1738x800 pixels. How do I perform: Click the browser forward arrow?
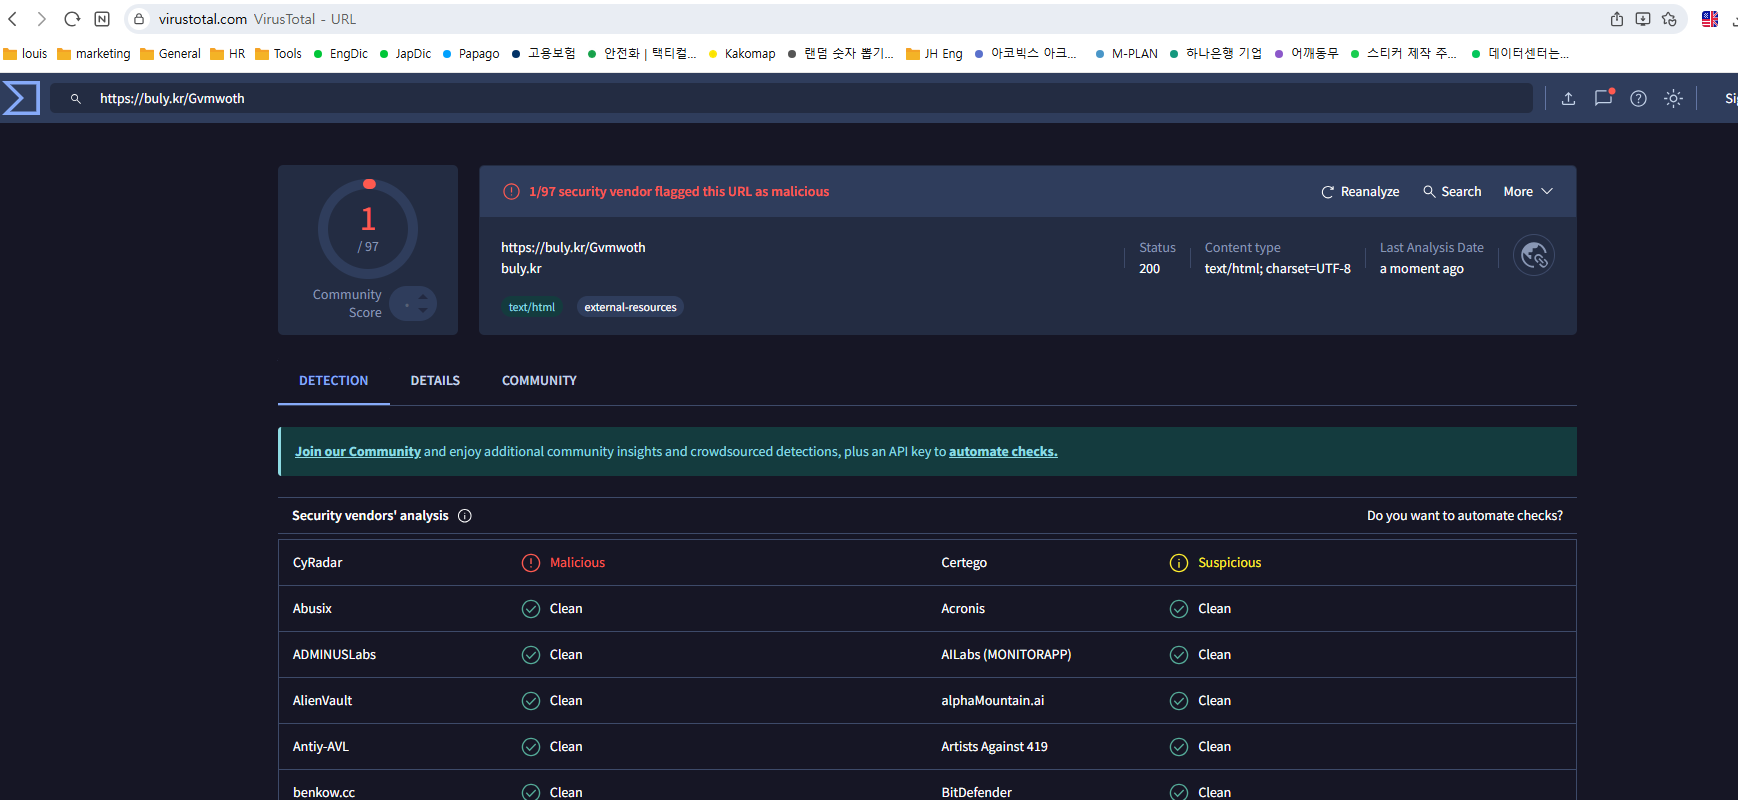coord(41,19)
